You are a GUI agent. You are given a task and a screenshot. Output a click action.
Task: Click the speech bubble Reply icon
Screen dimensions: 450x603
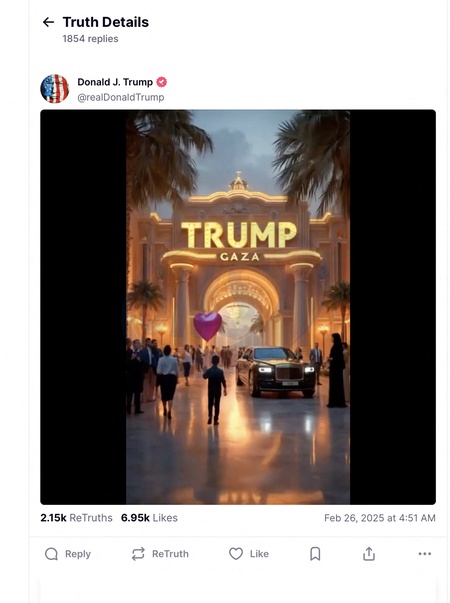pos(51,554)
